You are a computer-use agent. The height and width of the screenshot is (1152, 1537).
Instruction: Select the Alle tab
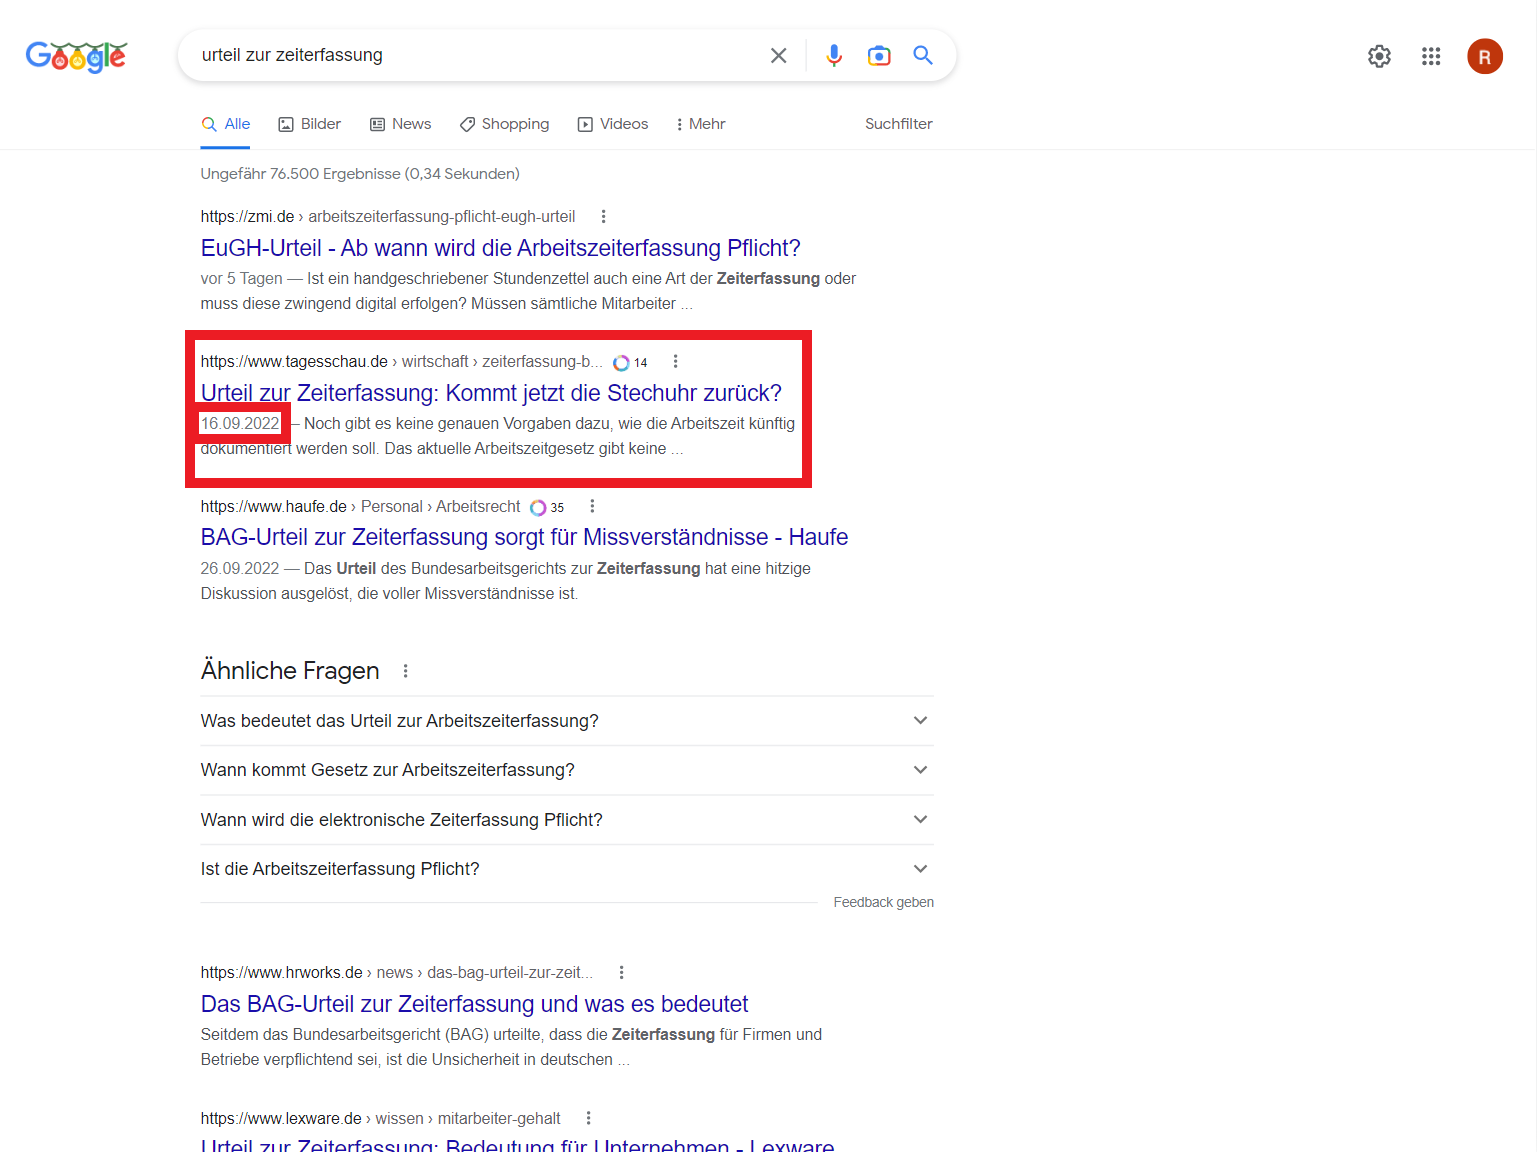[x=225, y=124]
